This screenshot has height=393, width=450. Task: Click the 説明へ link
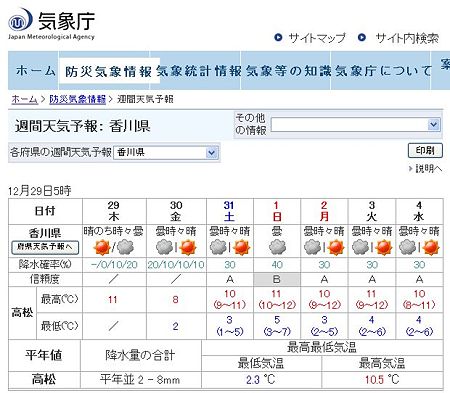(x=429, y=169)
